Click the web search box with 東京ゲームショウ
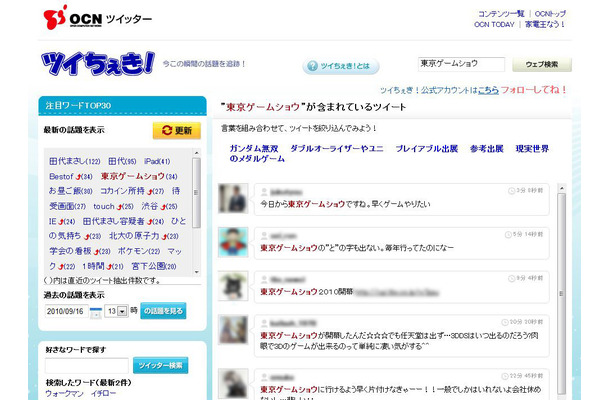This screenshot has height=400, width=610. point(461,64)
